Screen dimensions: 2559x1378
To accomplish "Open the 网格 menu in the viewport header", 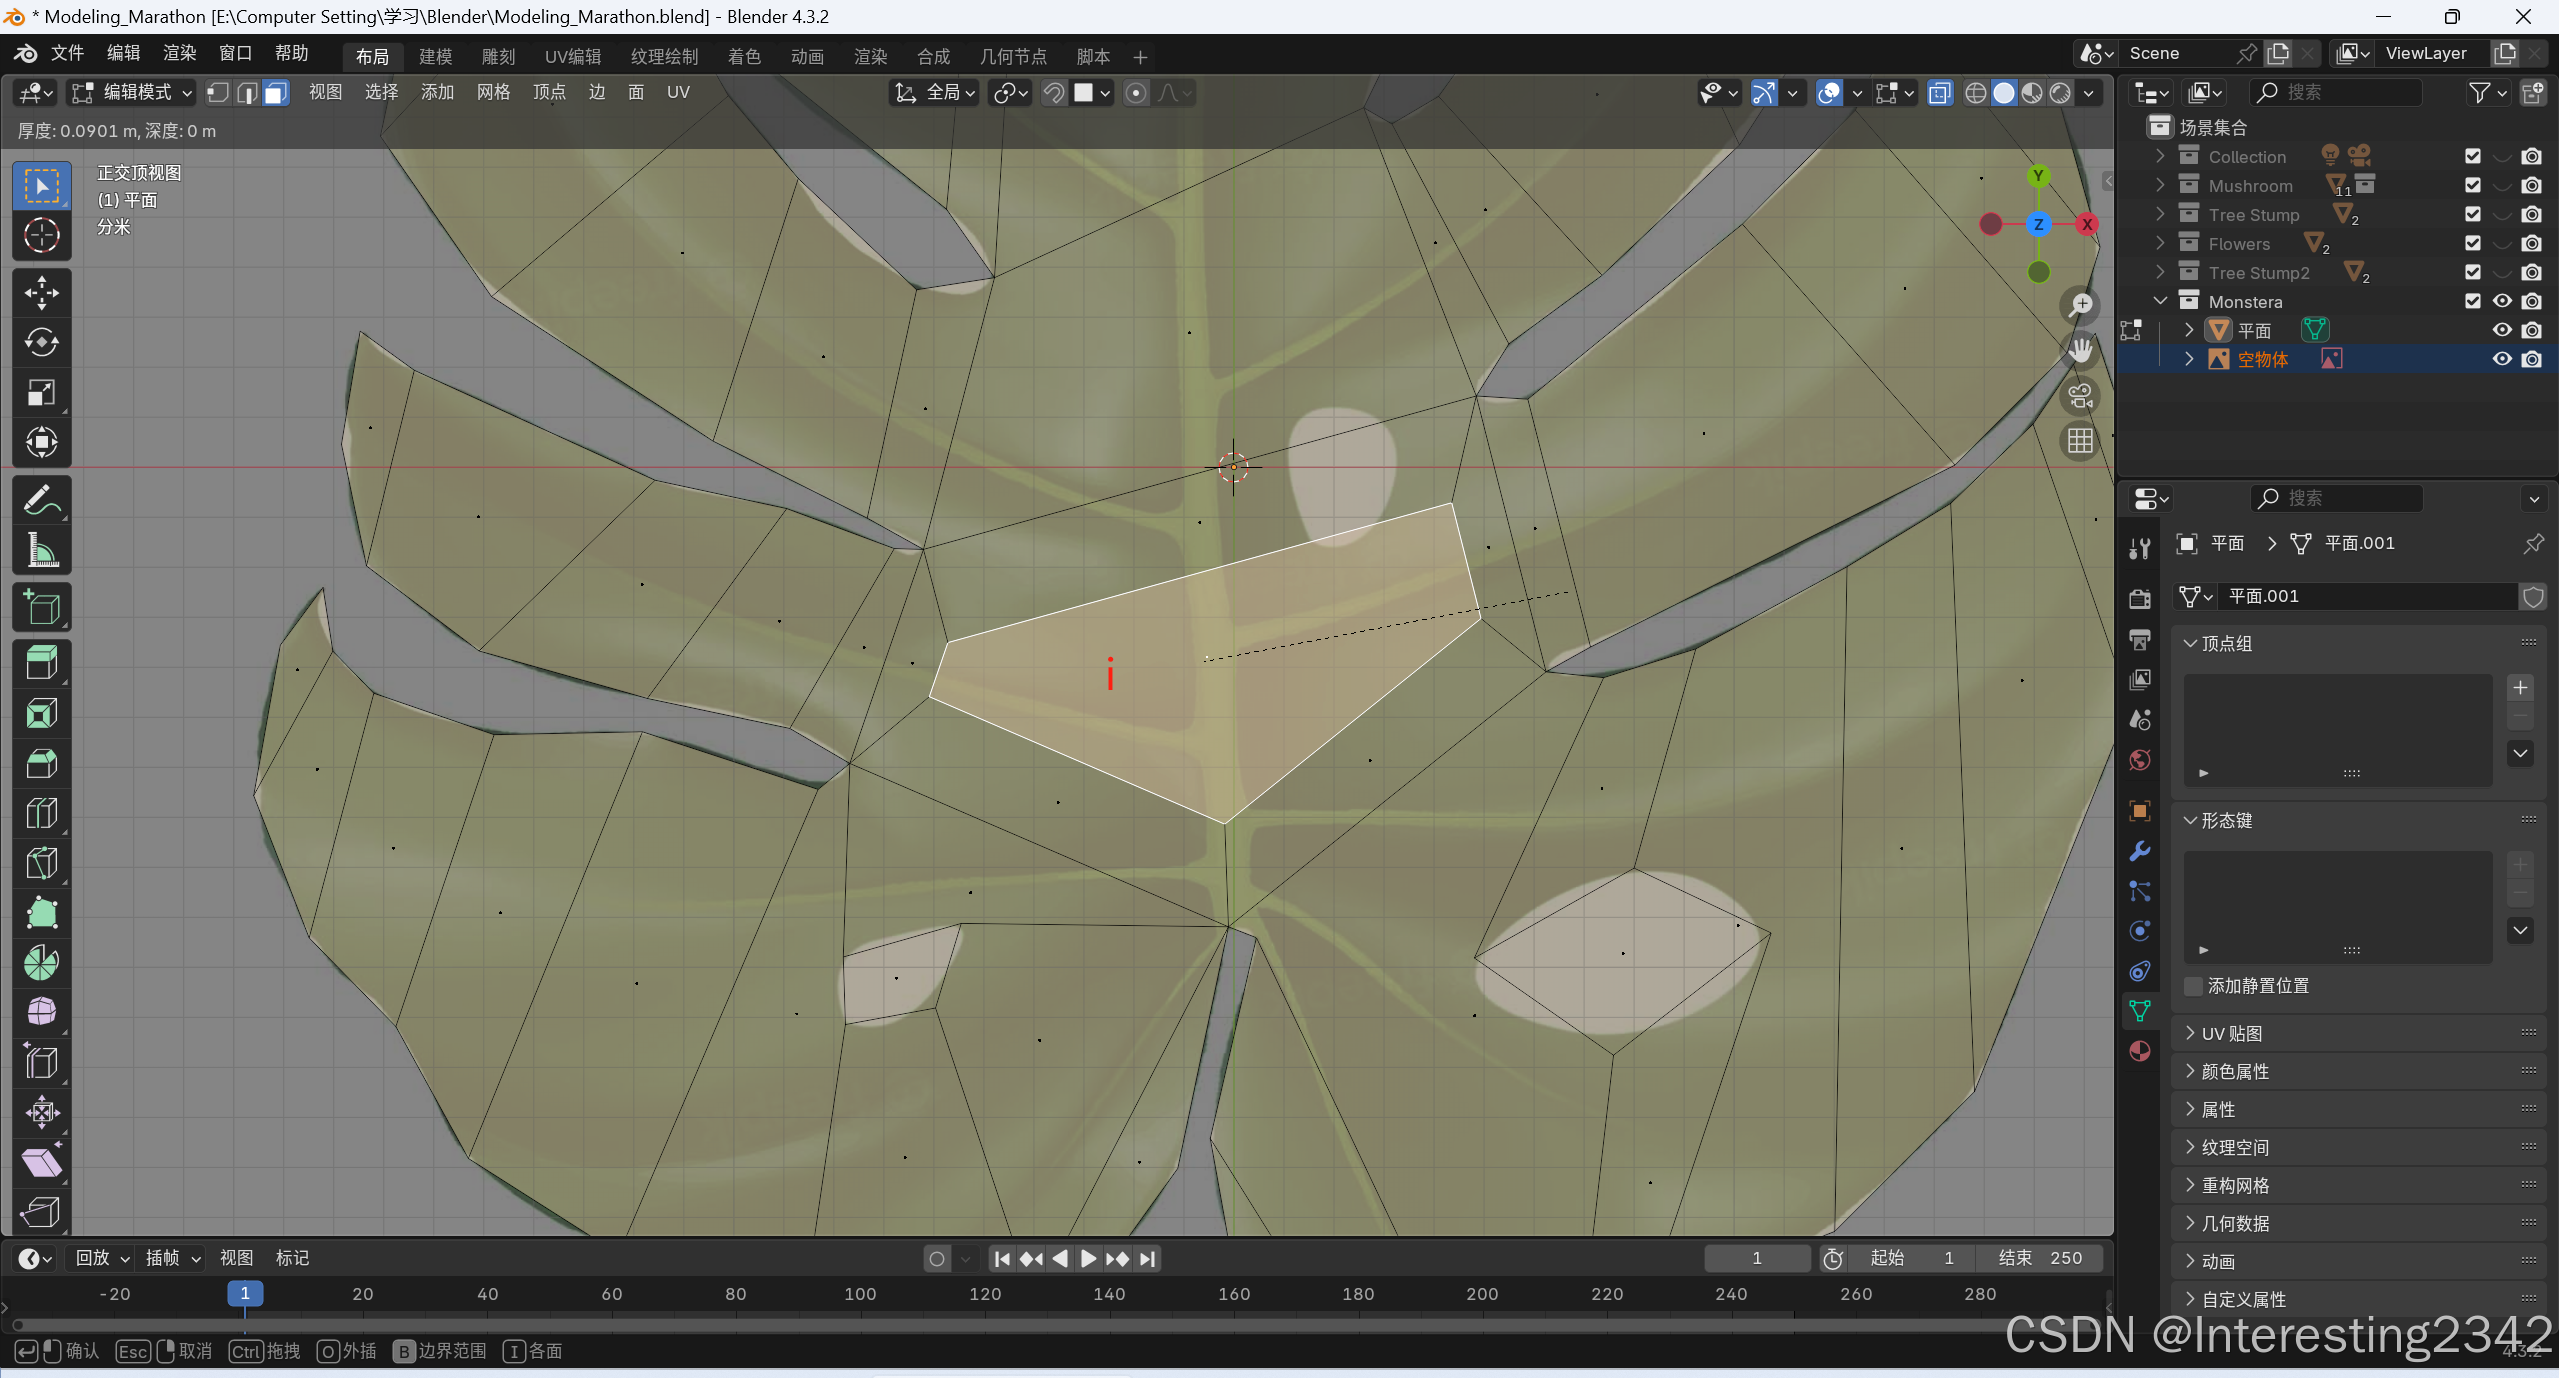I will [x=492, y=93].
